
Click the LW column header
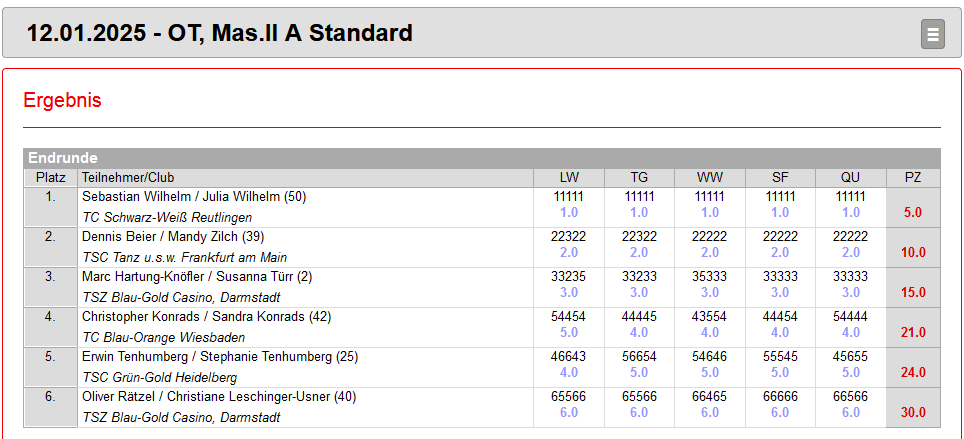coord(569,178)
